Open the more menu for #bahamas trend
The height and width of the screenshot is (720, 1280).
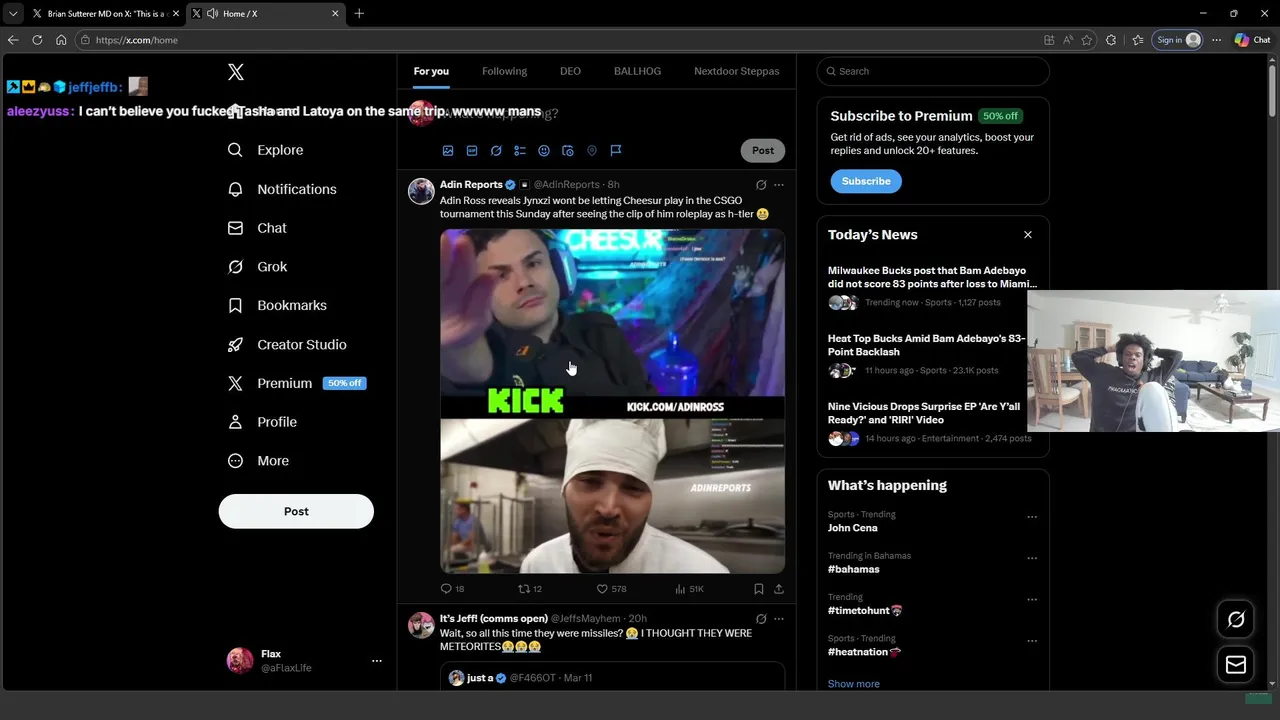[x=1032, y=558]
